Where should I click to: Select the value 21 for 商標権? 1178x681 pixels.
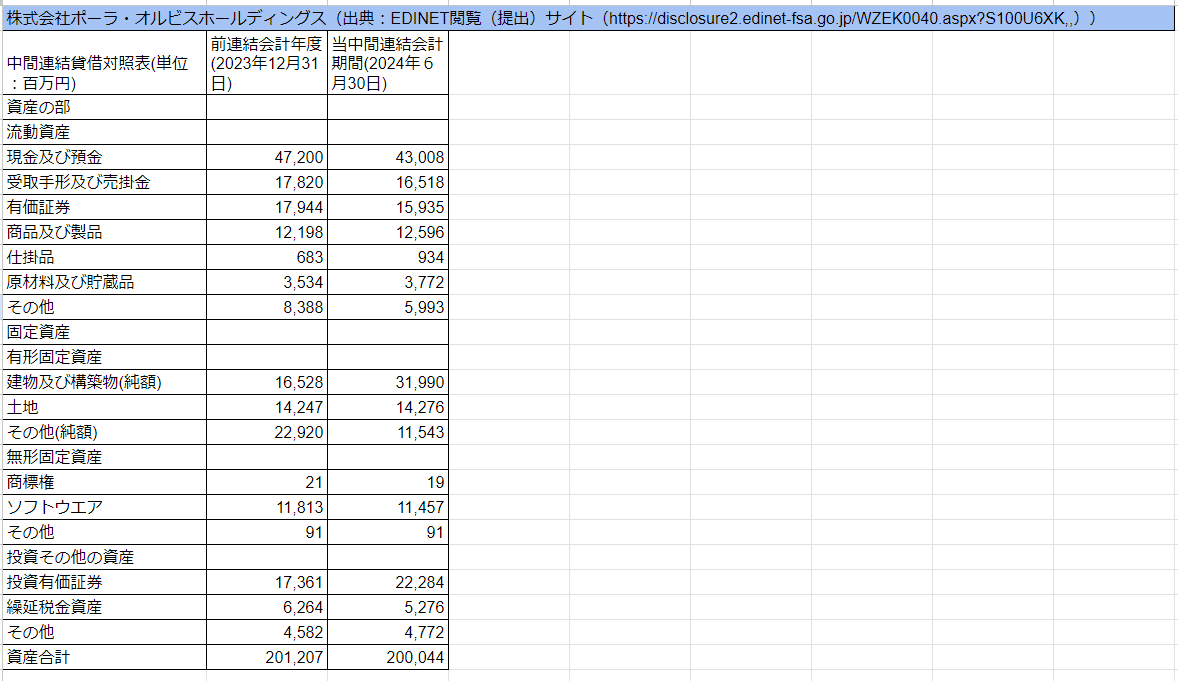pos(267,482)
